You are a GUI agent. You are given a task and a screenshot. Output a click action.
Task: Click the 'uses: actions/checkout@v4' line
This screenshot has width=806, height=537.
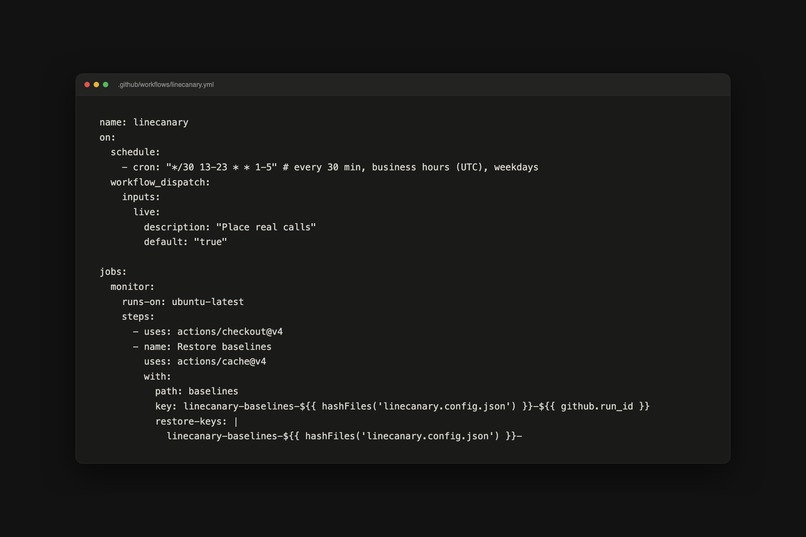click(208, 331)
